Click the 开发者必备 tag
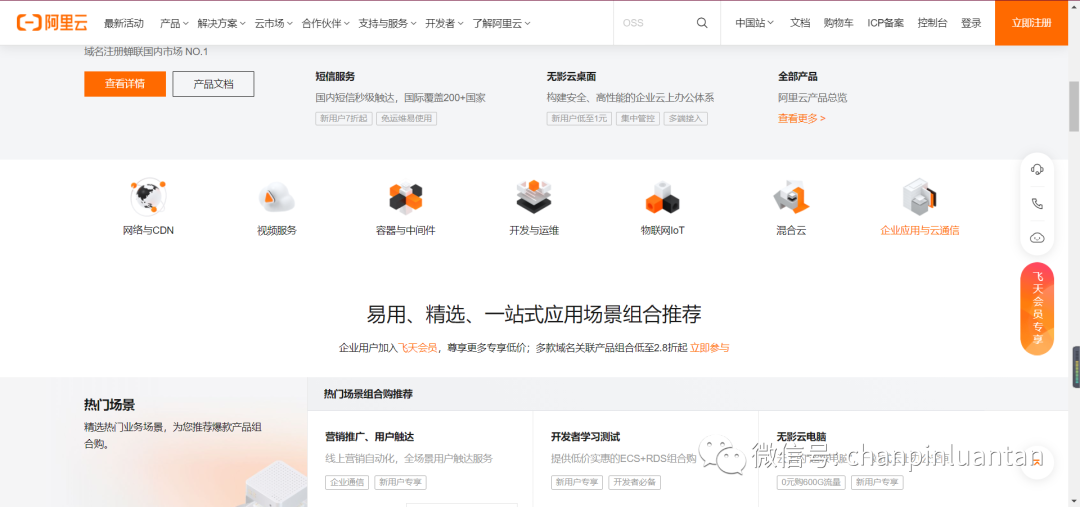Viewport: 1080px width, 507px height. click(634, 482)
